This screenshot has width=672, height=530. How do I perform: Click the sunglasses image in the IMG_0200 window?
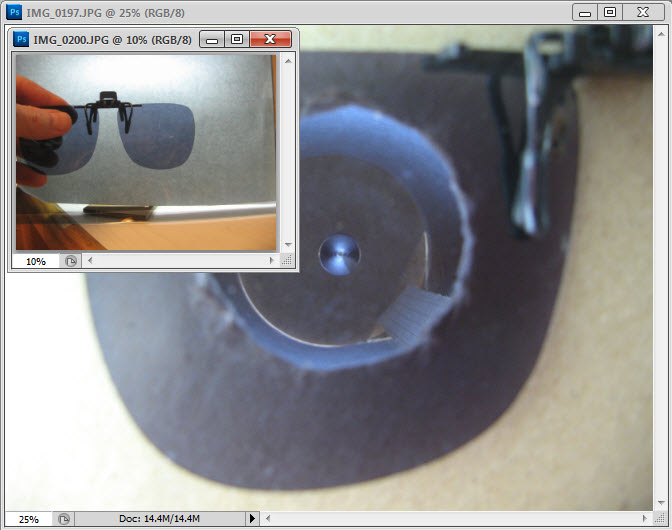coord(146,152)
